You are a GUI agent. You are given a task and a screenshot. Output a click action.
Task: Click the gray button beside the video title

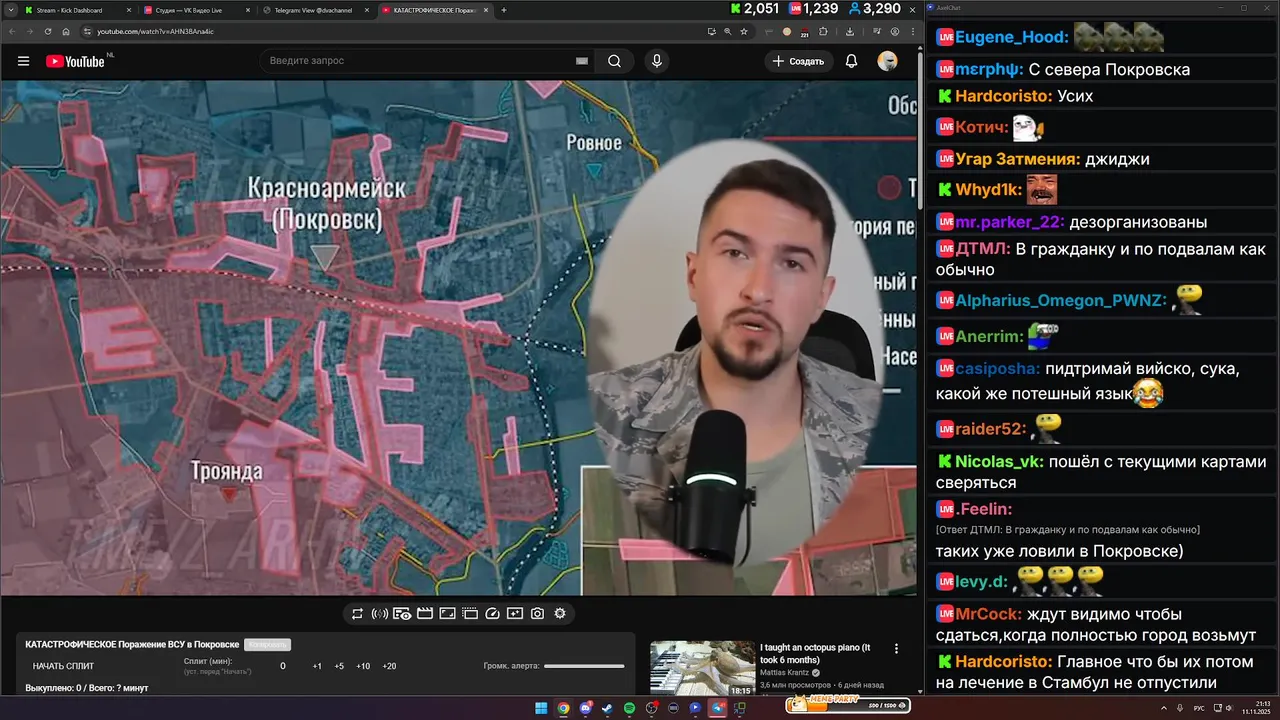[x=268, y=645]
